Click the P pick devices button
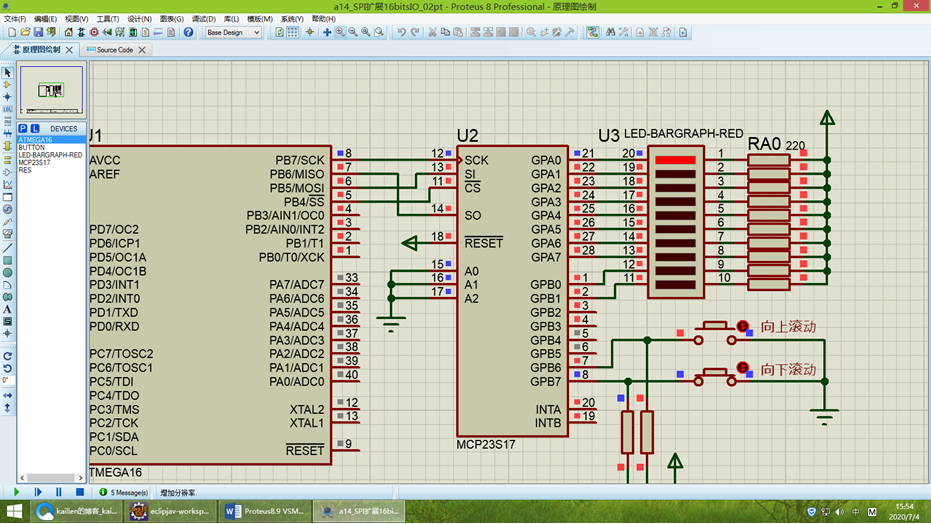 pyautogui.click(x=23, y=128)
